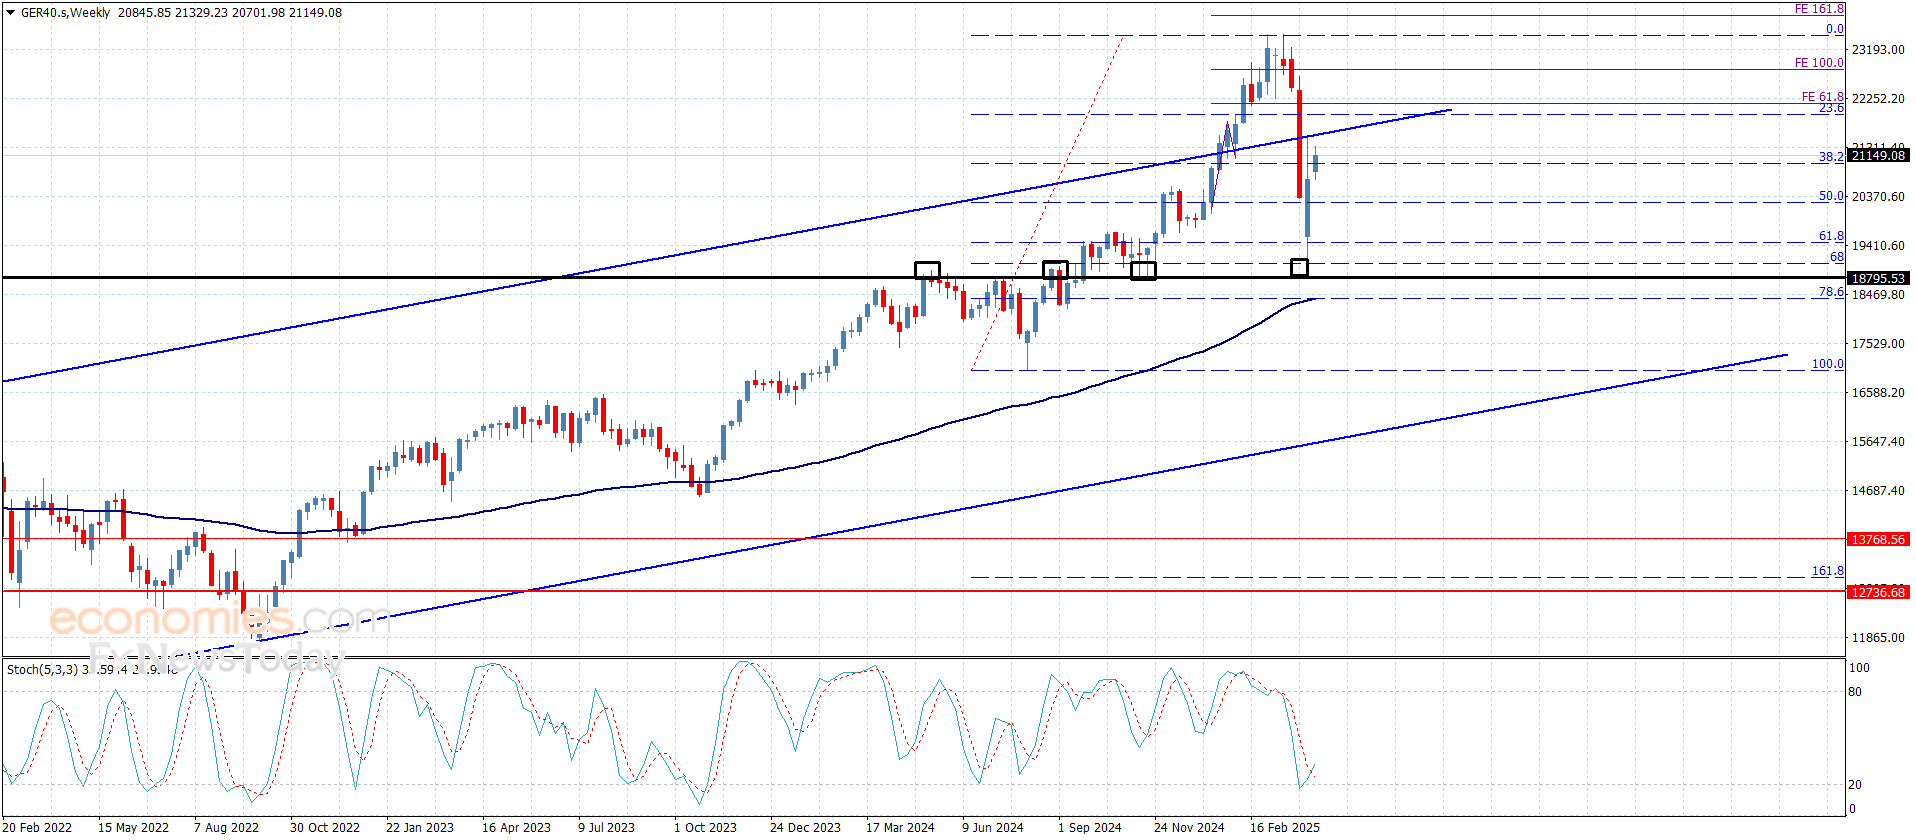Click price axis value '16588.20'

[1878, 392]
